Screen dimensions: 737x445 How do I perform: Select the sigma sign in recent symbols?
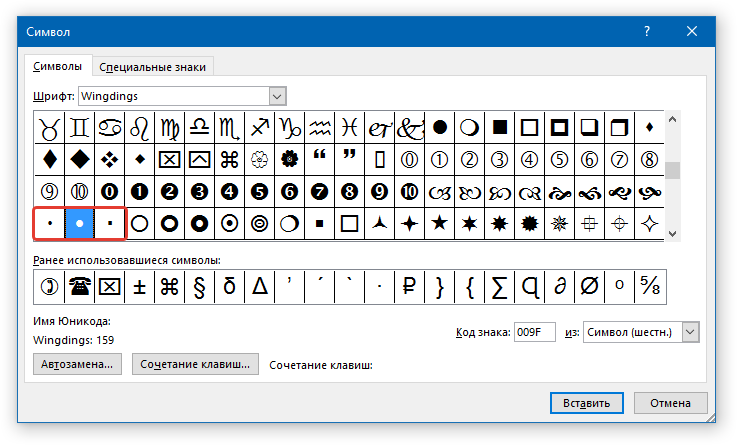pos(500,286)
